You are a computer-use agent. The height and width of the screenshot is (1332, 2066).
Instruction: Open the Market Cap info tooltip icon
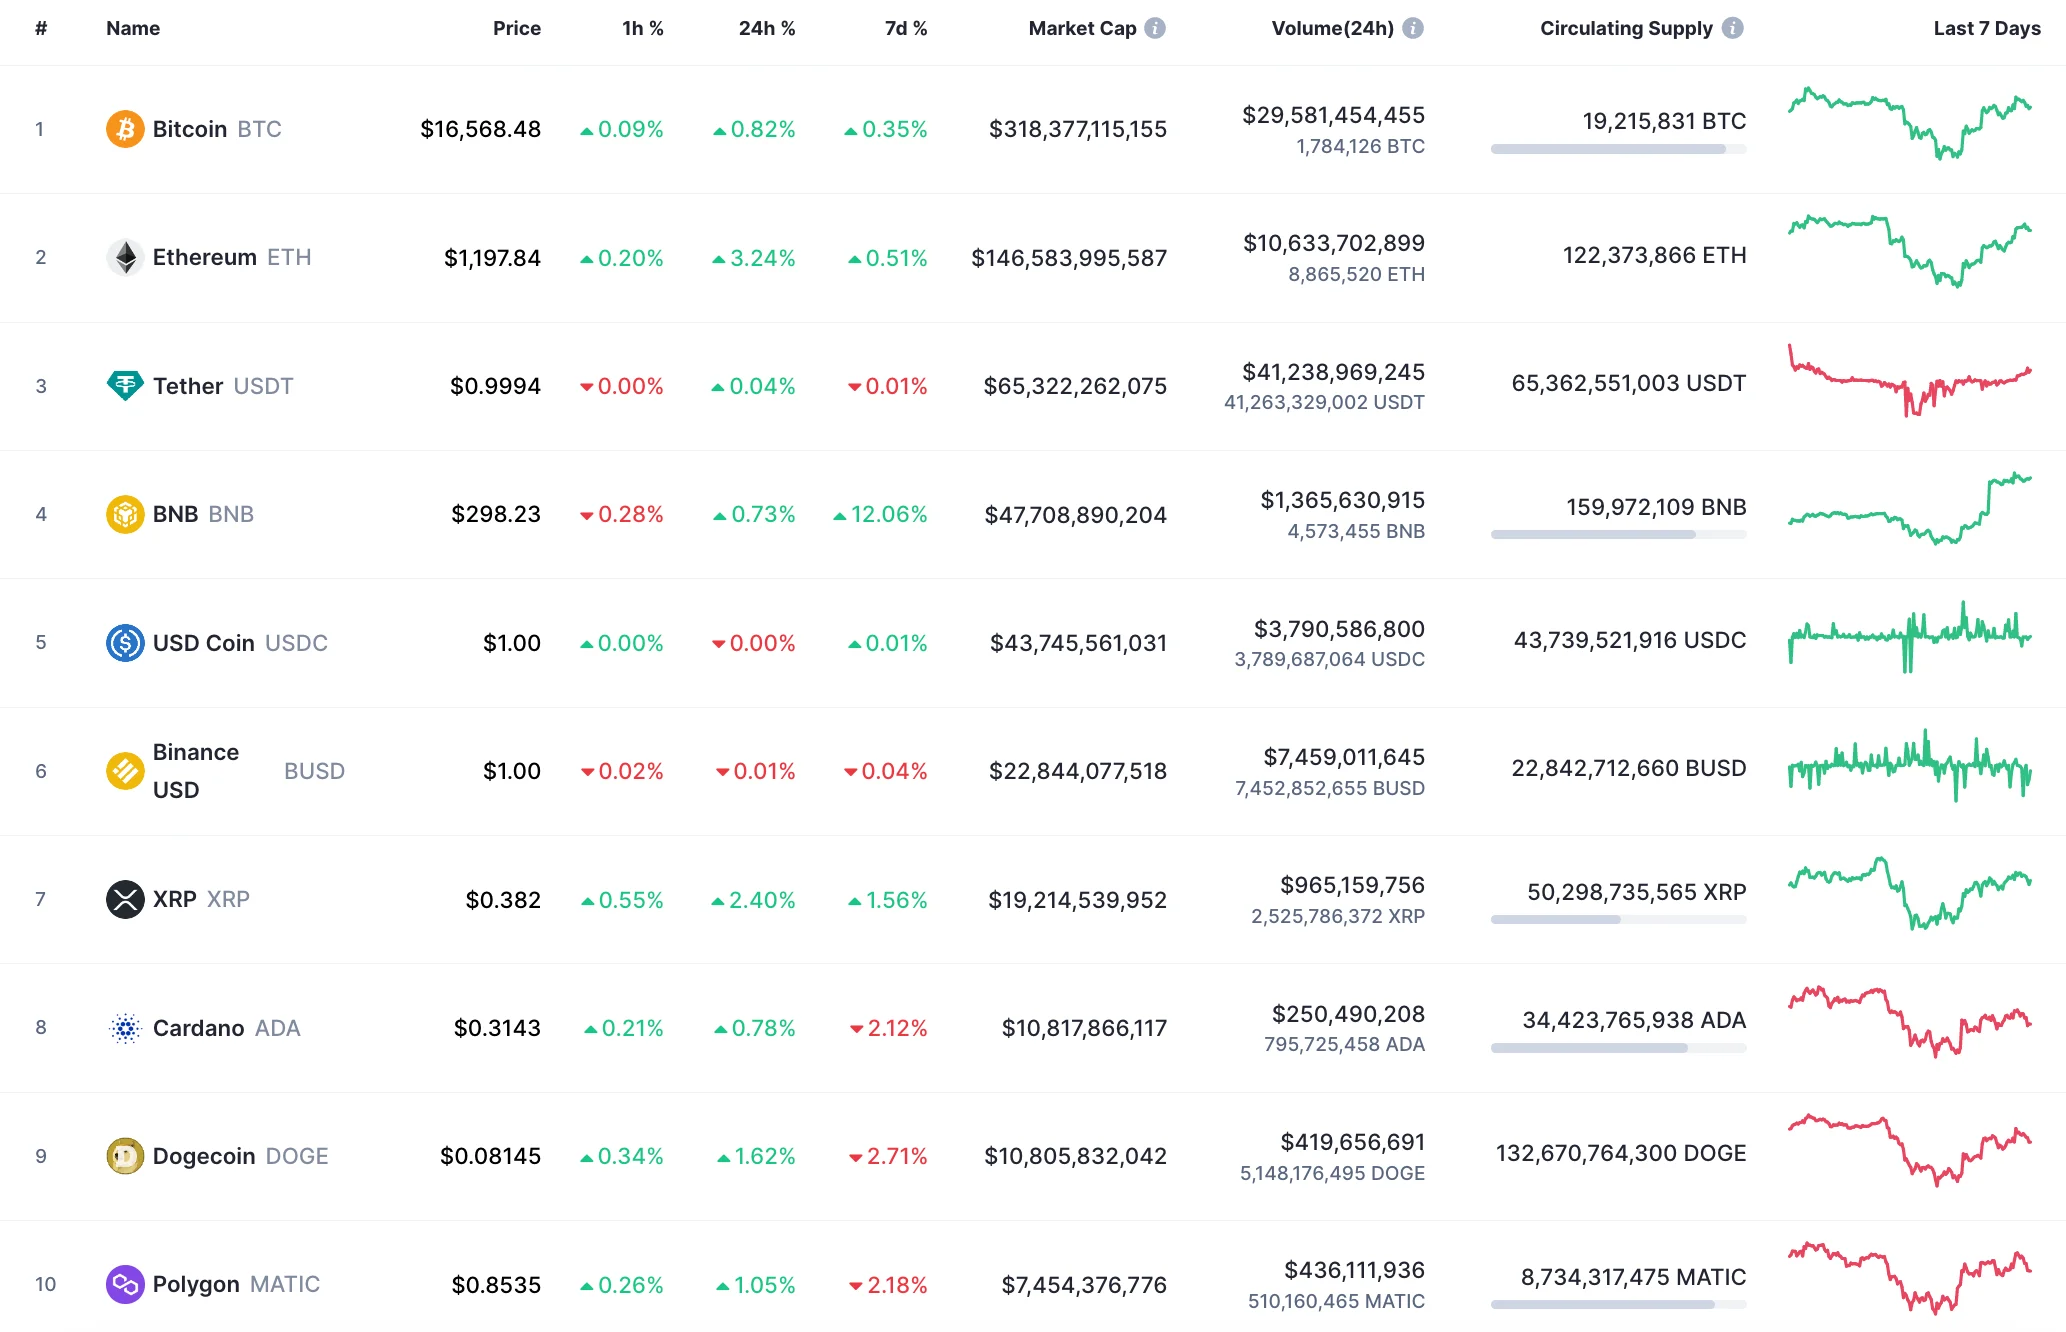coord(1156,28)
